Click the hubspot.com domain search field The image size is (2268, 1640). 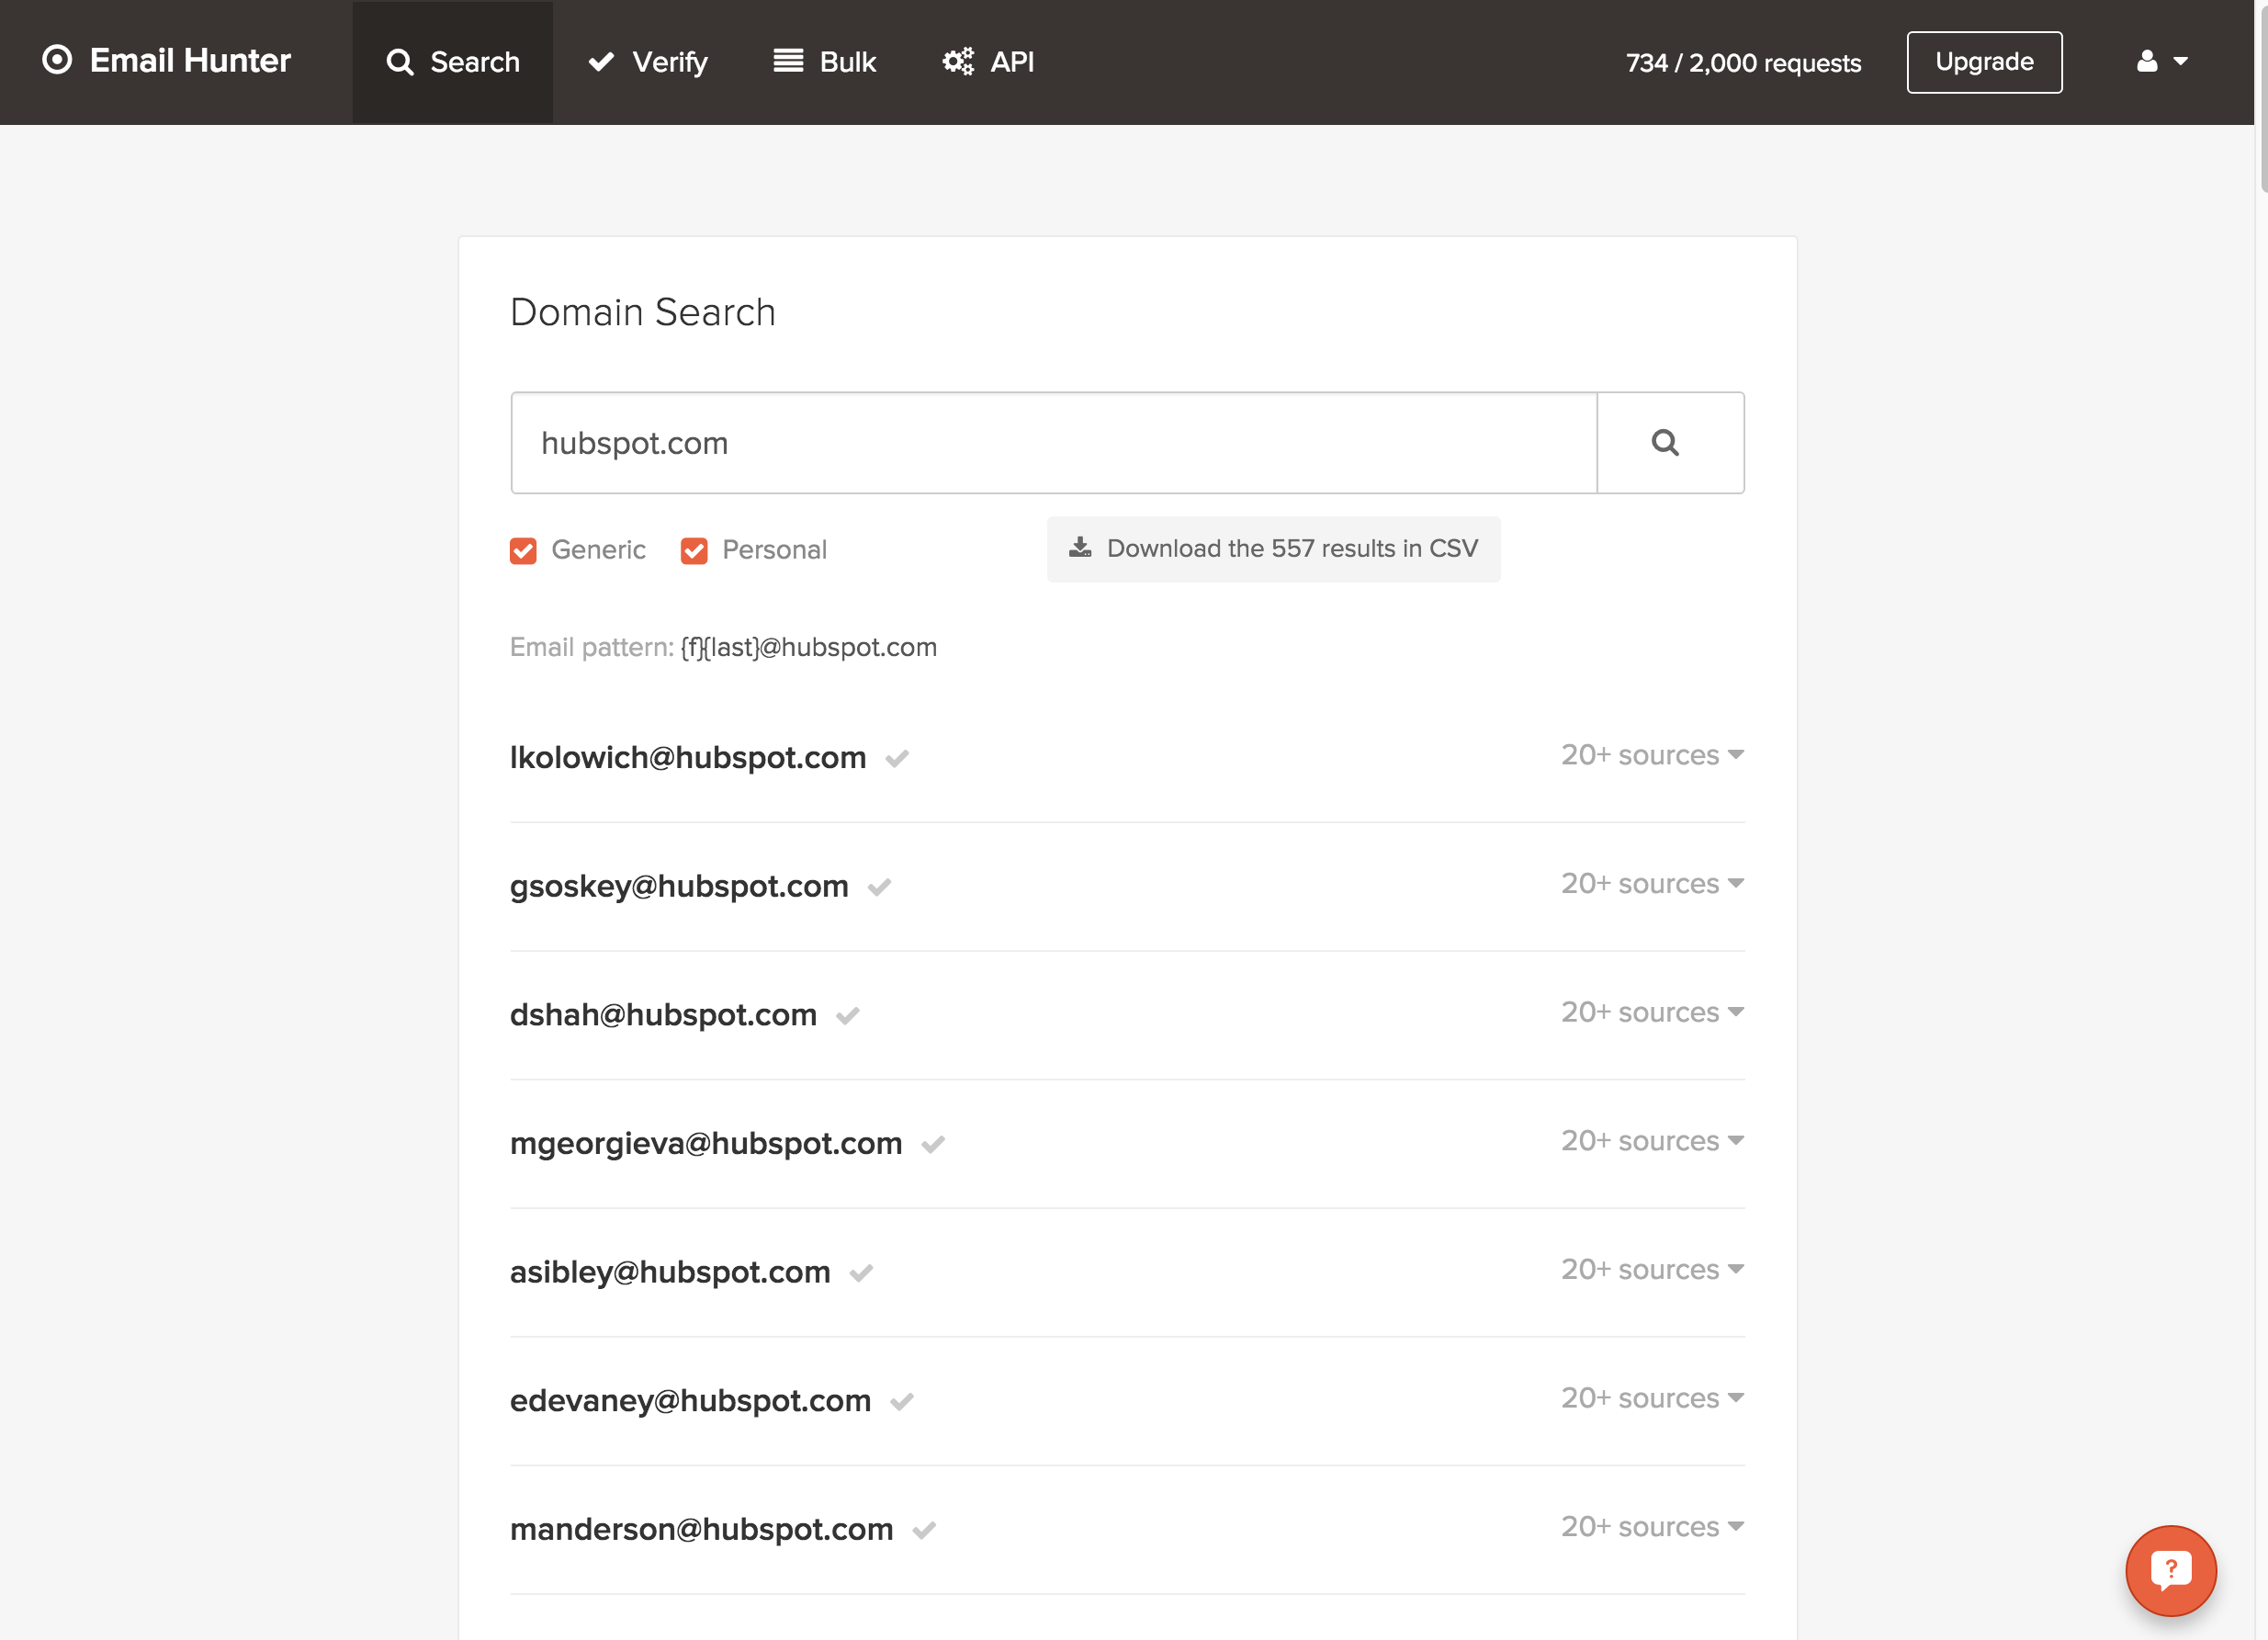pos(1053,443)
